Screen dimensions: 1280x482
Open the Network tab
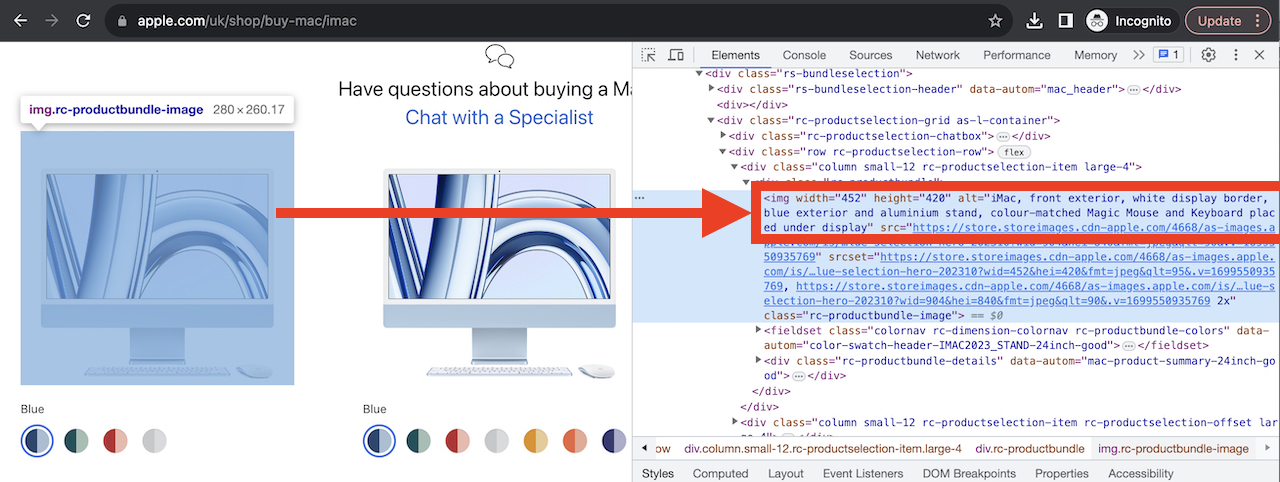click(937, 55)
